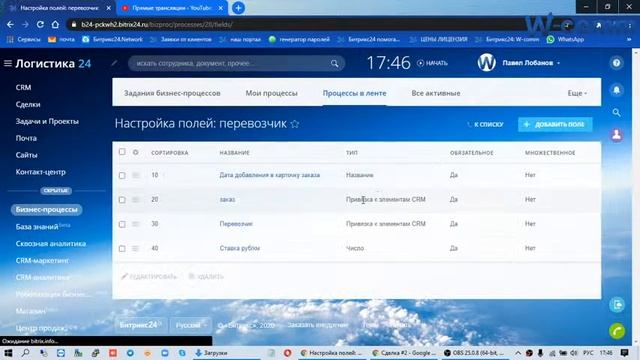Open the user avatar icon in right panel
The width and height of the screenshot is (640, 360).
point(616,134)
